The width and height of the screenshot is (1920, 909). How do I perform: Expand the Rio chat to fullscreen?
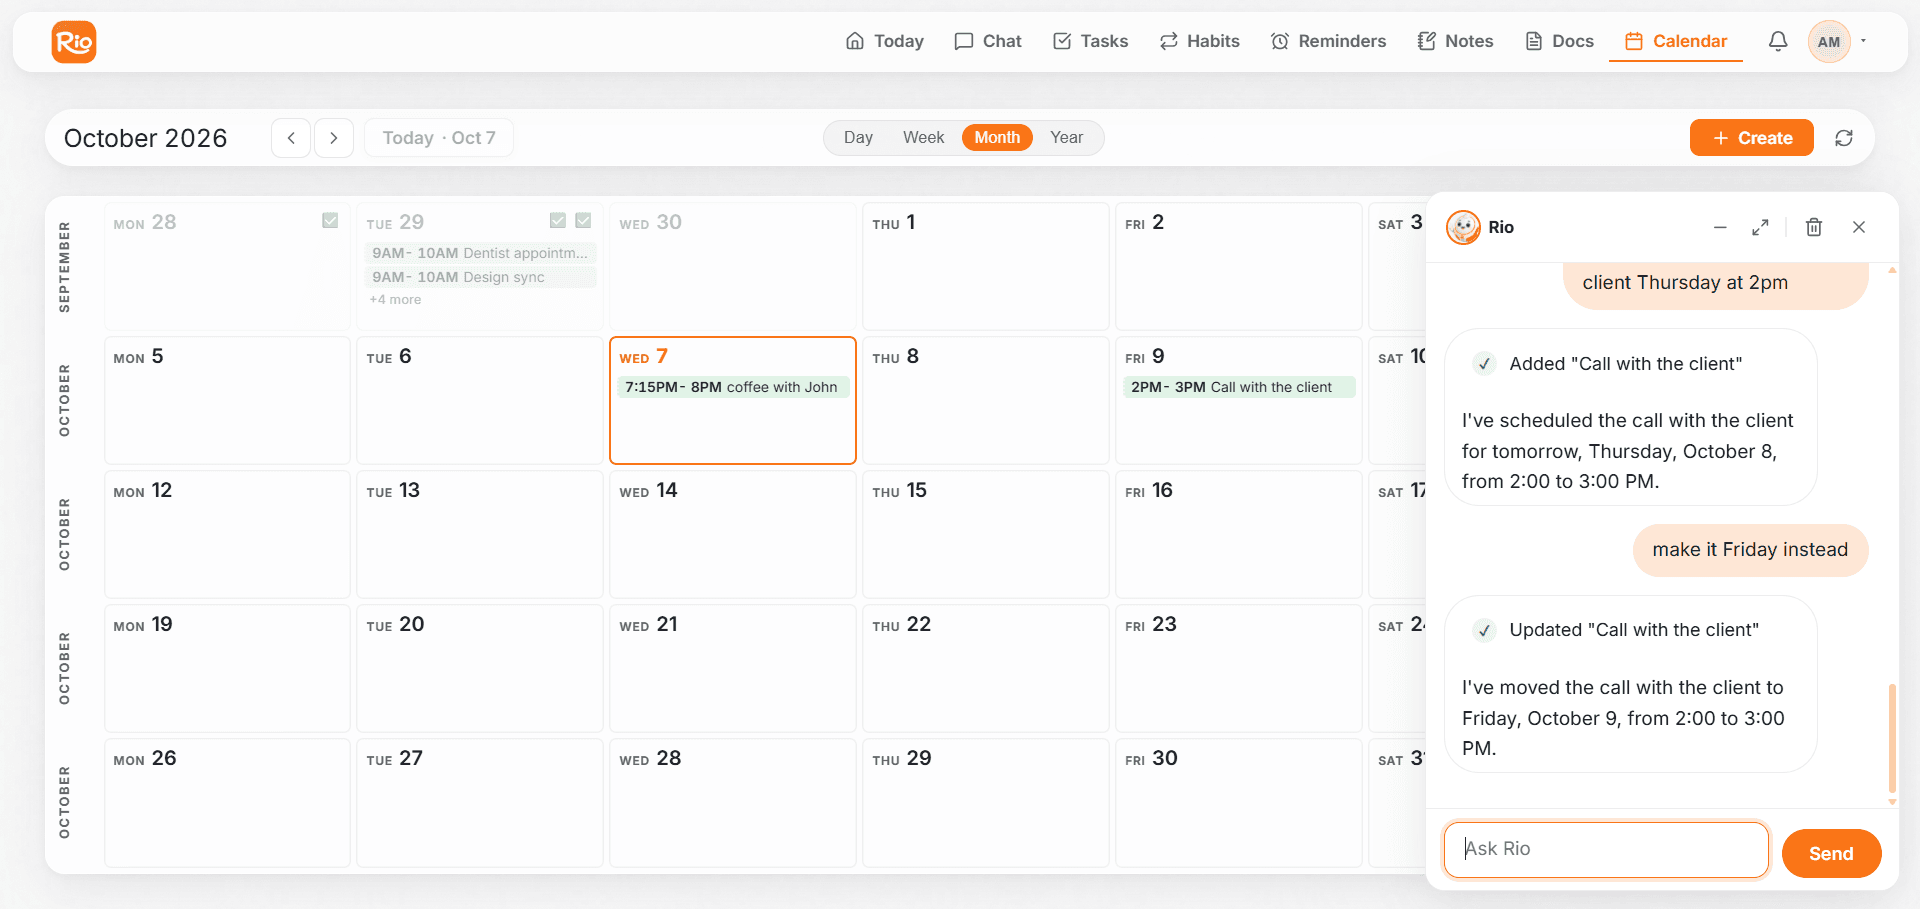point(1760,227)
